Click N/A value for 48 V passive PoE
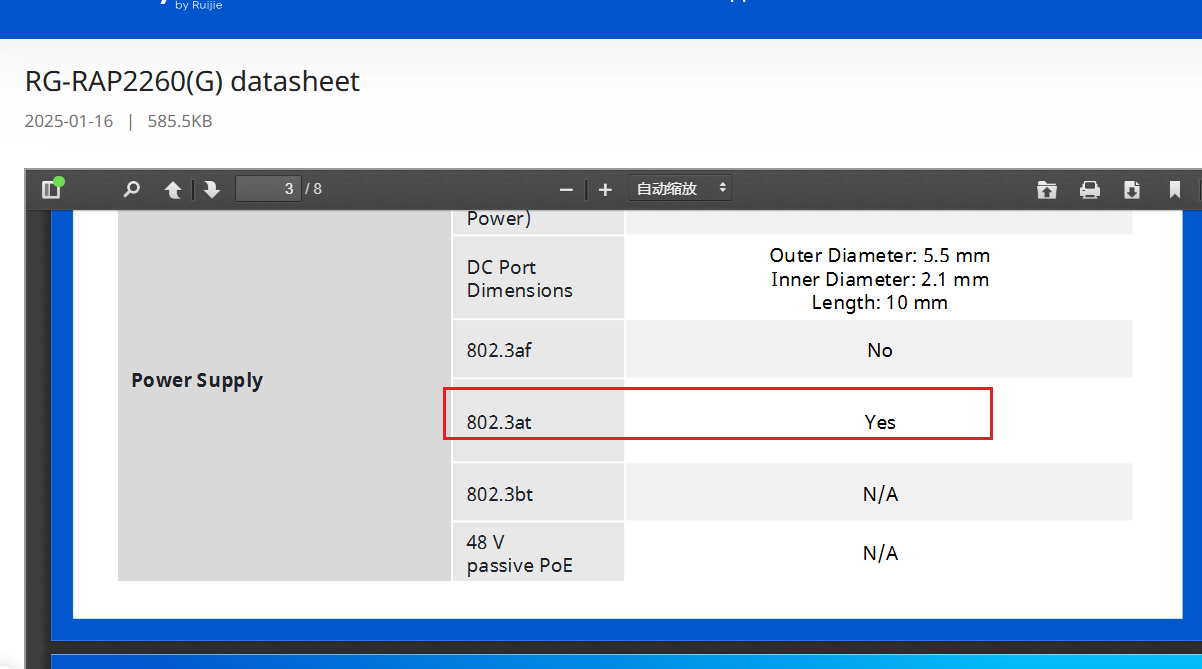 click(x=880, y=553)
